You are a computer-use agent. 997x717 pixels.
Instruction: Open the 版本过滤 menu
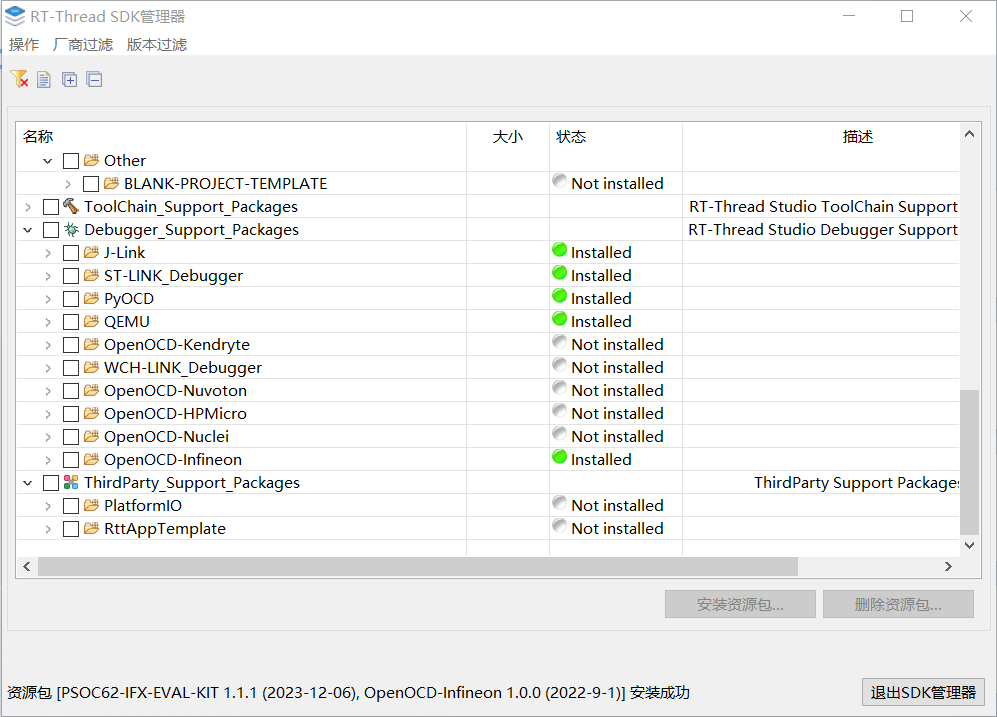(x=157, y=44)
